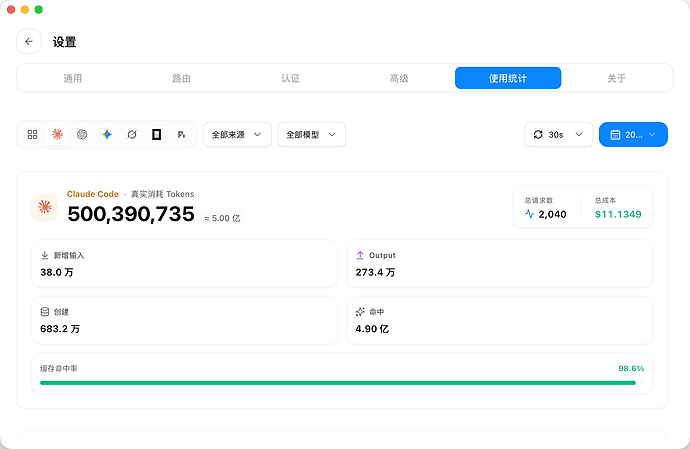This screenshot has width=690, height=449.
Task: Click the 缓存命中率 progress bar
Action: pos(342,383)
